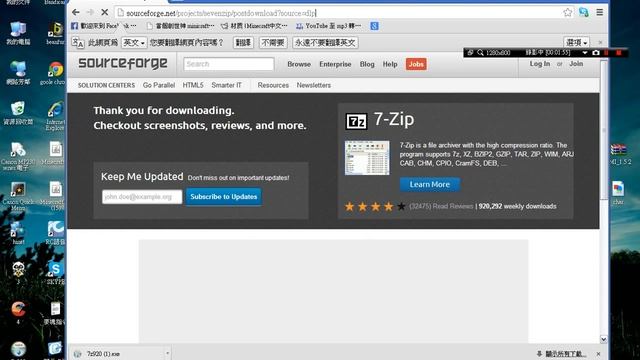Focus the SourceForge search field
Viewport: 640px width, 360px height.
229,64
